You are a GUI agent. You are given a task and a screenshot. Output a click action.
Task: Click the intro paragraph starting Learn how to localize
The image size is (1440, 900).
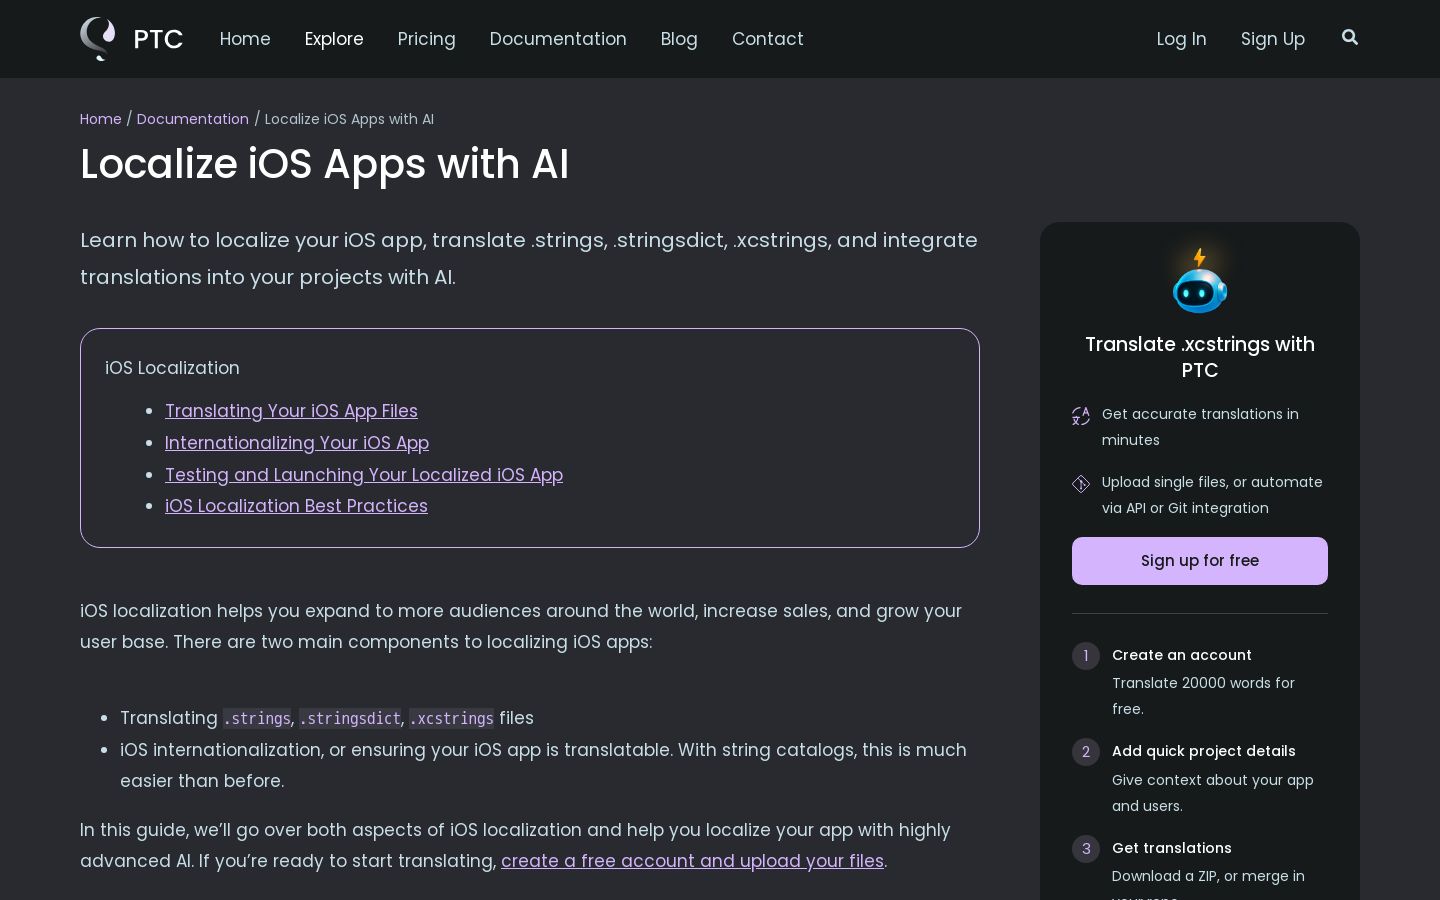click(x=529, y=259)
